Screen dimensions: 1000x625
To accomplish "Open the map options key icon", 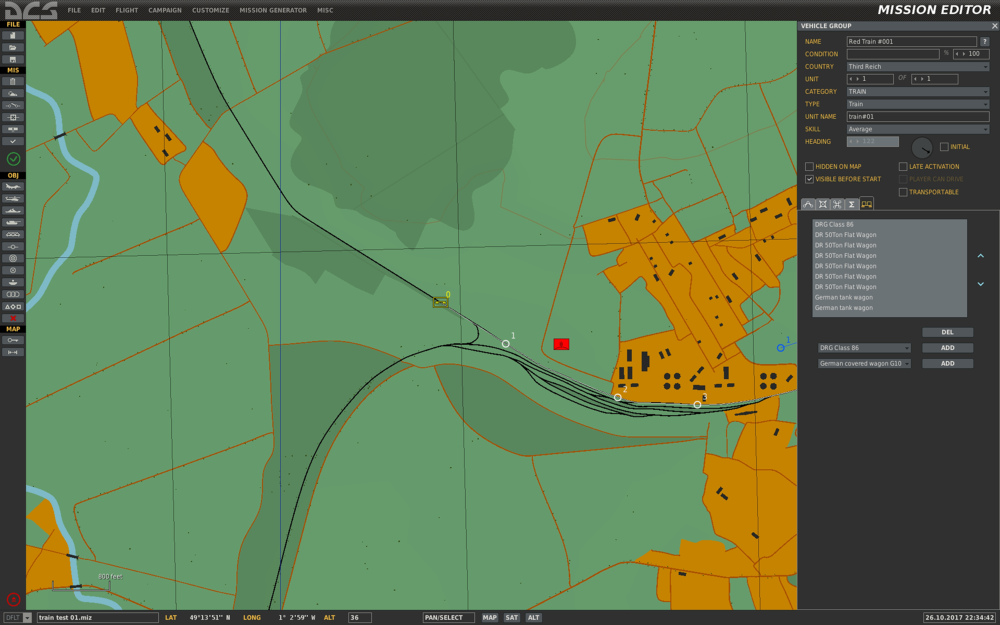I will click(13, 341).
